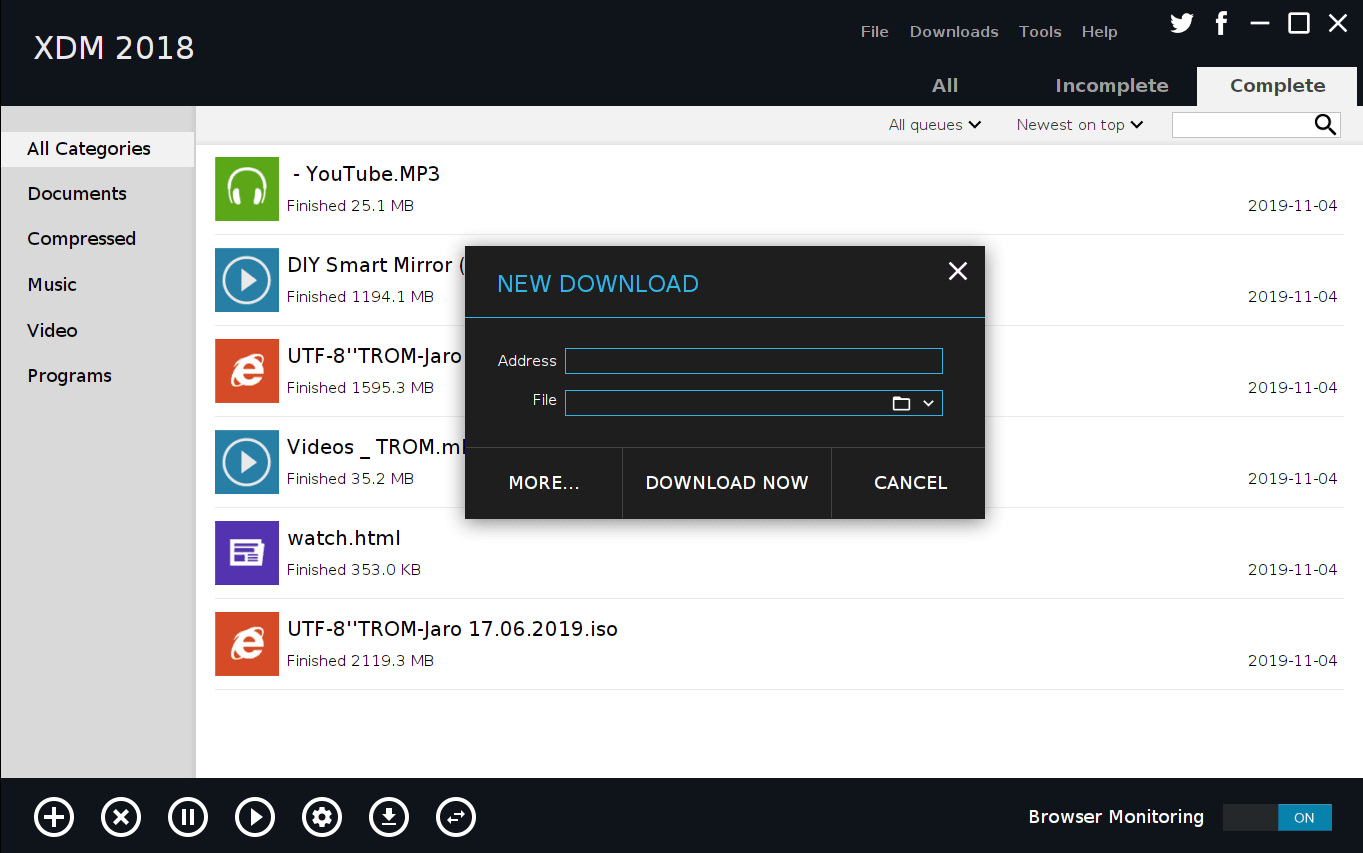Click the refresh link swap-arrows icon
The height and width of the screenshot is (853, 1363).
(456, 817)
